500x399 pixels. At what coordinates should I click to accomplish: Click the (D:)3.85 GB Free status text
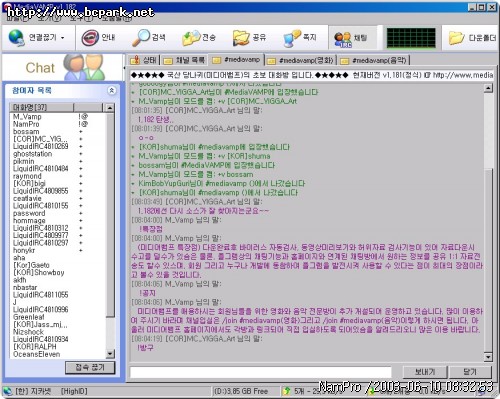point(241,391)
